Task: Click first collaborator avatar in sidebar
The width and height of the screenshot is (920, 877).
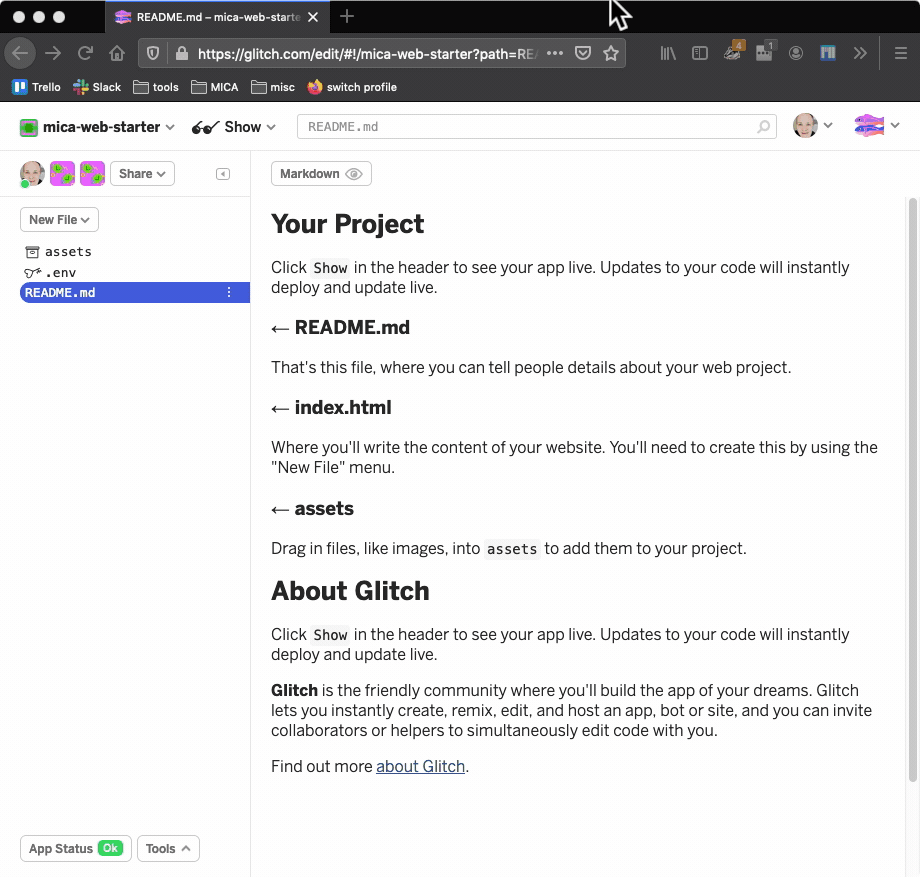Action: point(32,174)
